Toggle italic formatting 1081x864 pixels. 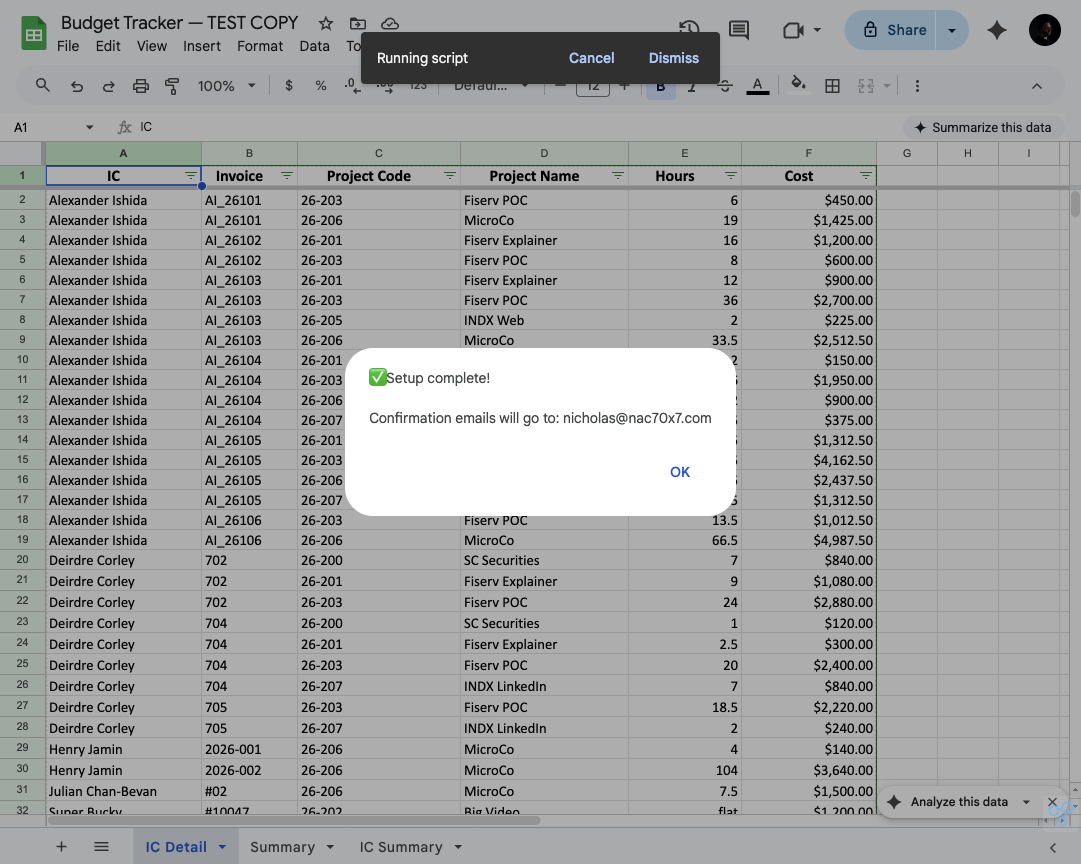click(692, 86)
